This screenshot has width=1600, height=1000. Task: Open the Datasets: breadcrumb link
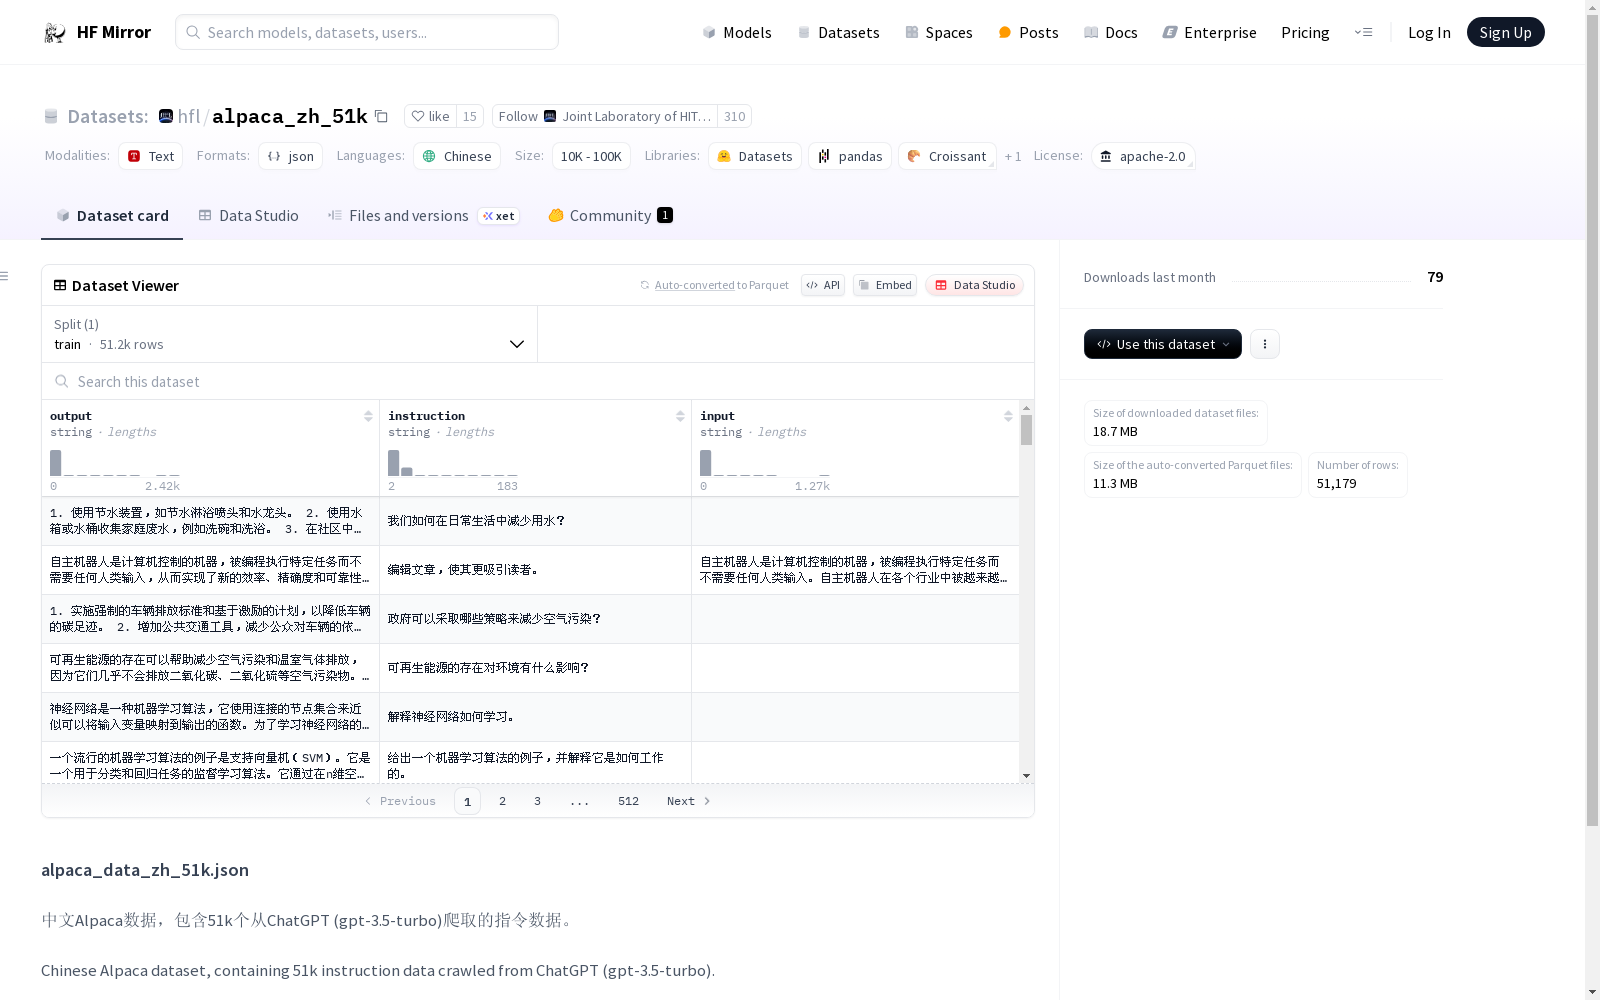(108, 116)
